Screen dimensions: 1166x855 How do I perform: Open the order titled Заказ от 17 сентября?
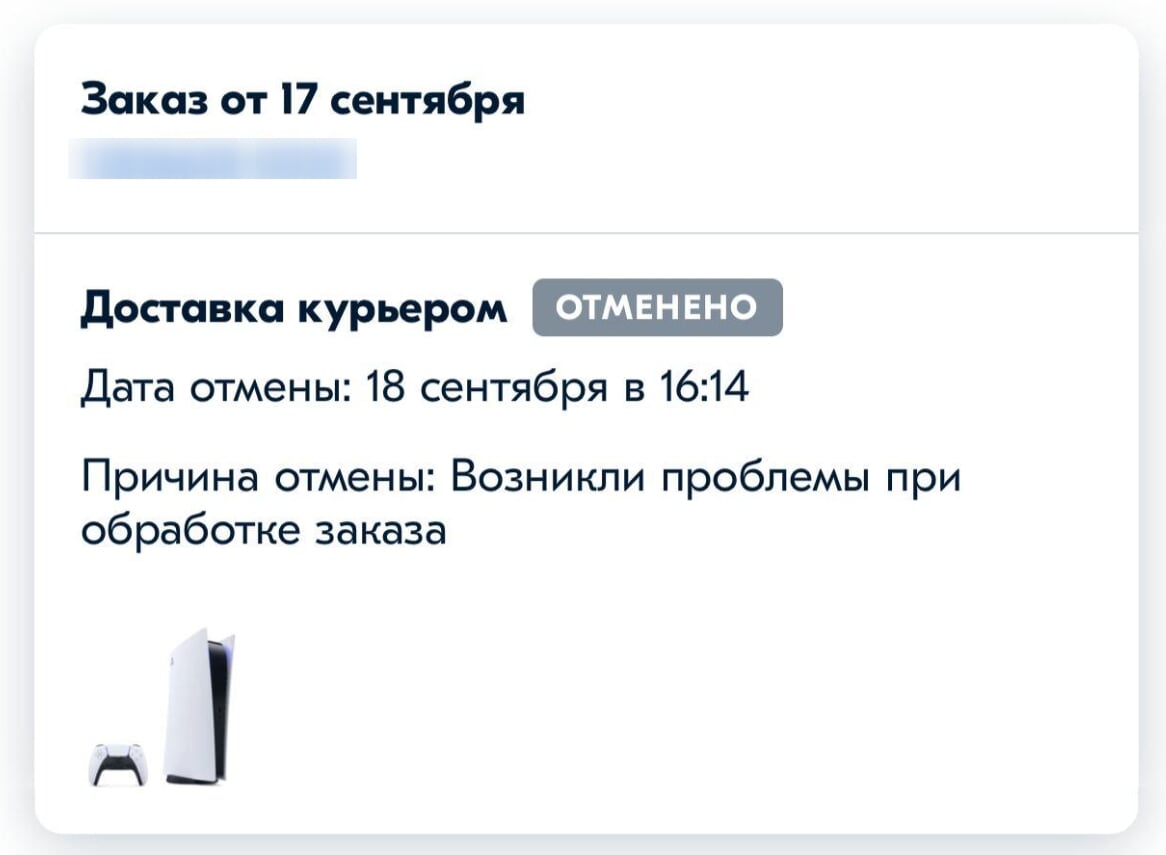click(302, 101)
